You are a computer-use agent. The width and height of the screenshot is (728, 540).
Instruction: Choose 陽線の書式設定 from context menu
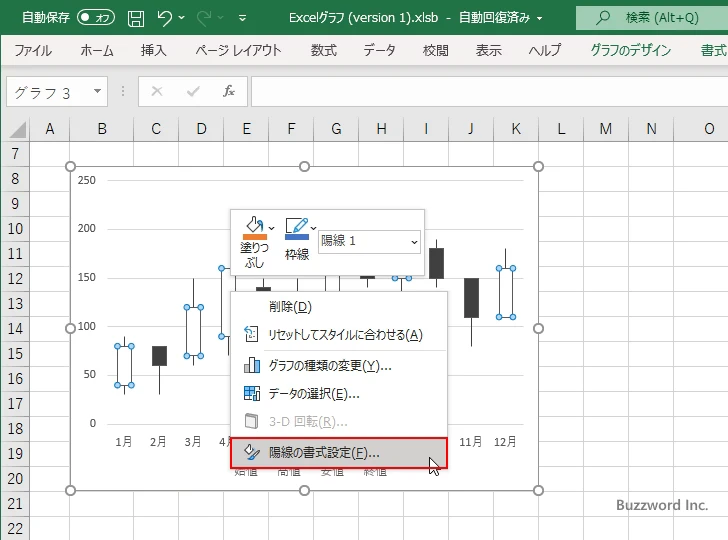pos(338,453)
